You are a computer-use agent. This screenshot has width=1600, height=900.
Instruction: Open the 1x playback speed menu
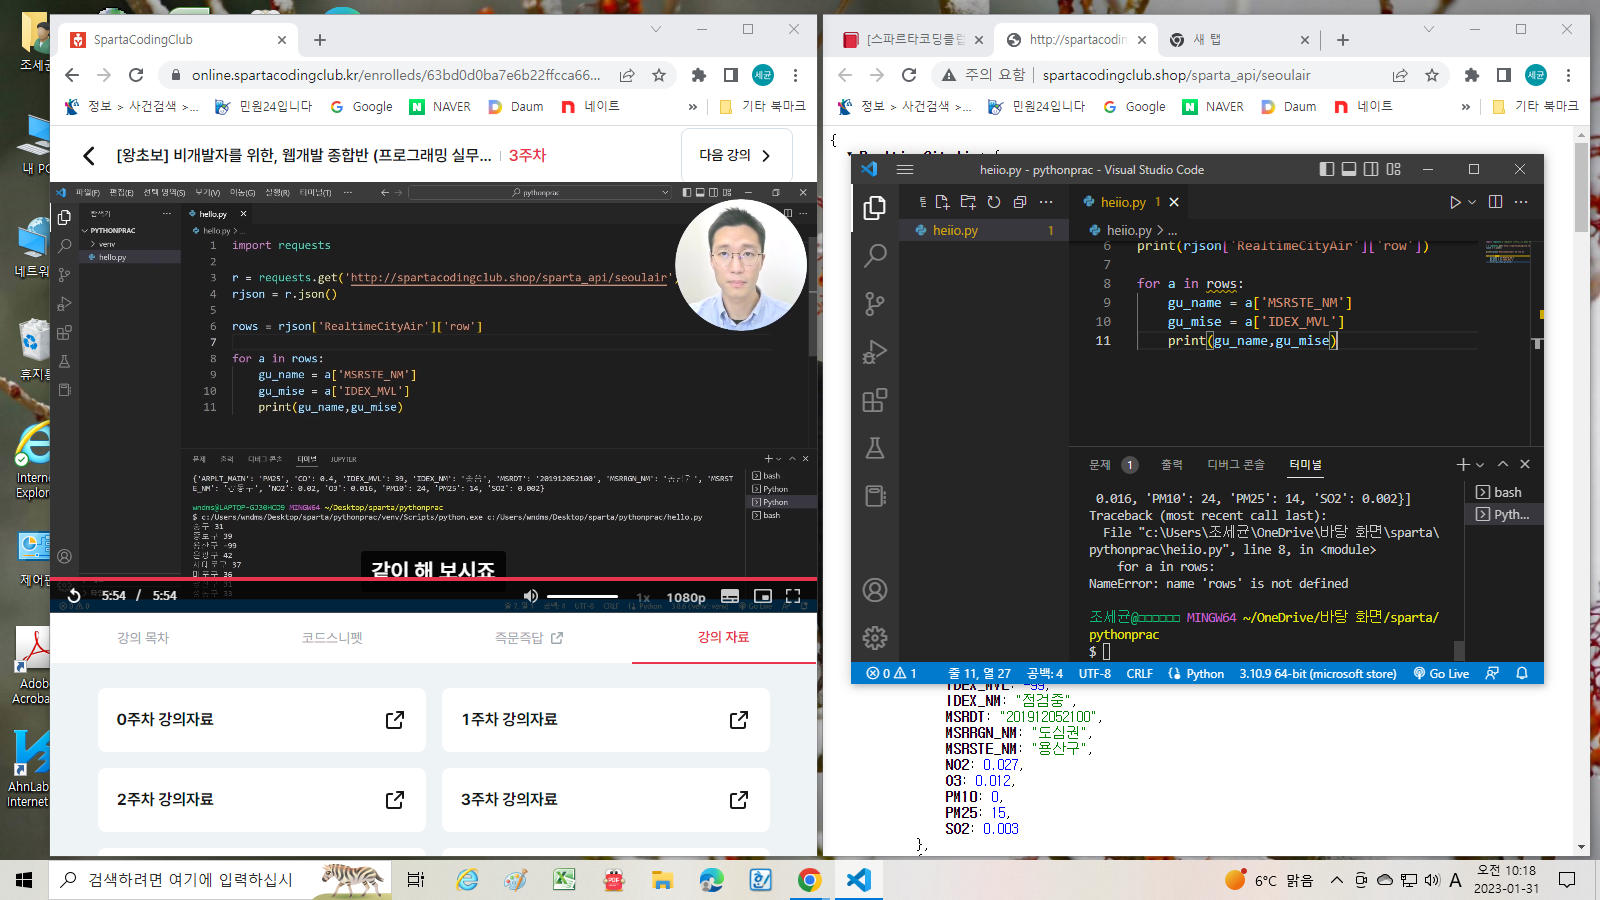point(643,597)
